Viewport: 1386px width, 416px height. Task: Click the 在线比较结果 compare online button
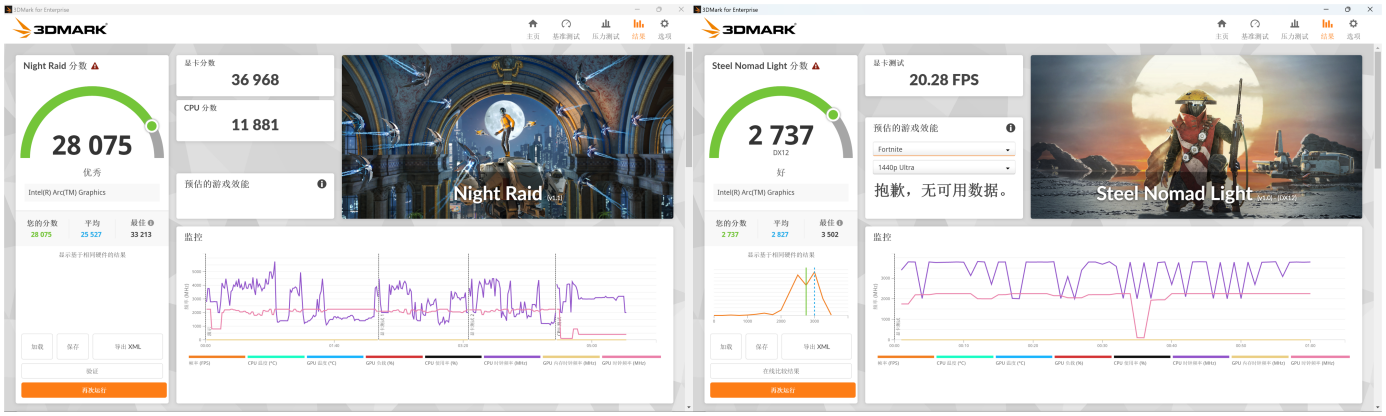point(781,370)
